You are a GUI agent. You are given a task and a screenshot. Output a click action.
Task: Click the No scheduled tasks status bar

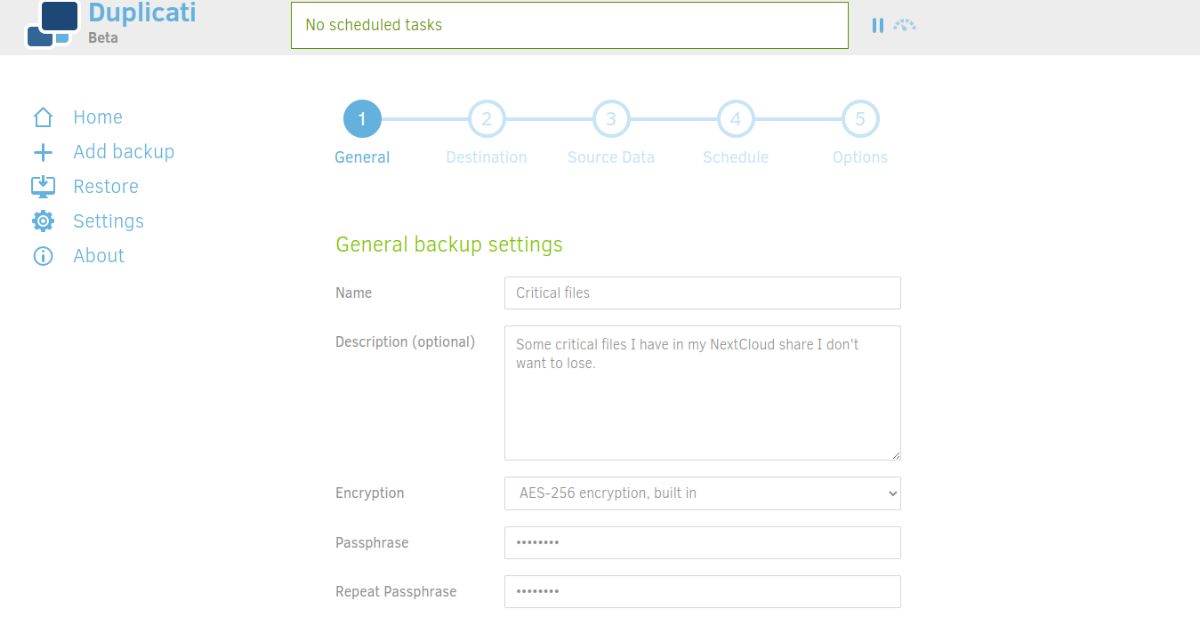coord(570,25)
